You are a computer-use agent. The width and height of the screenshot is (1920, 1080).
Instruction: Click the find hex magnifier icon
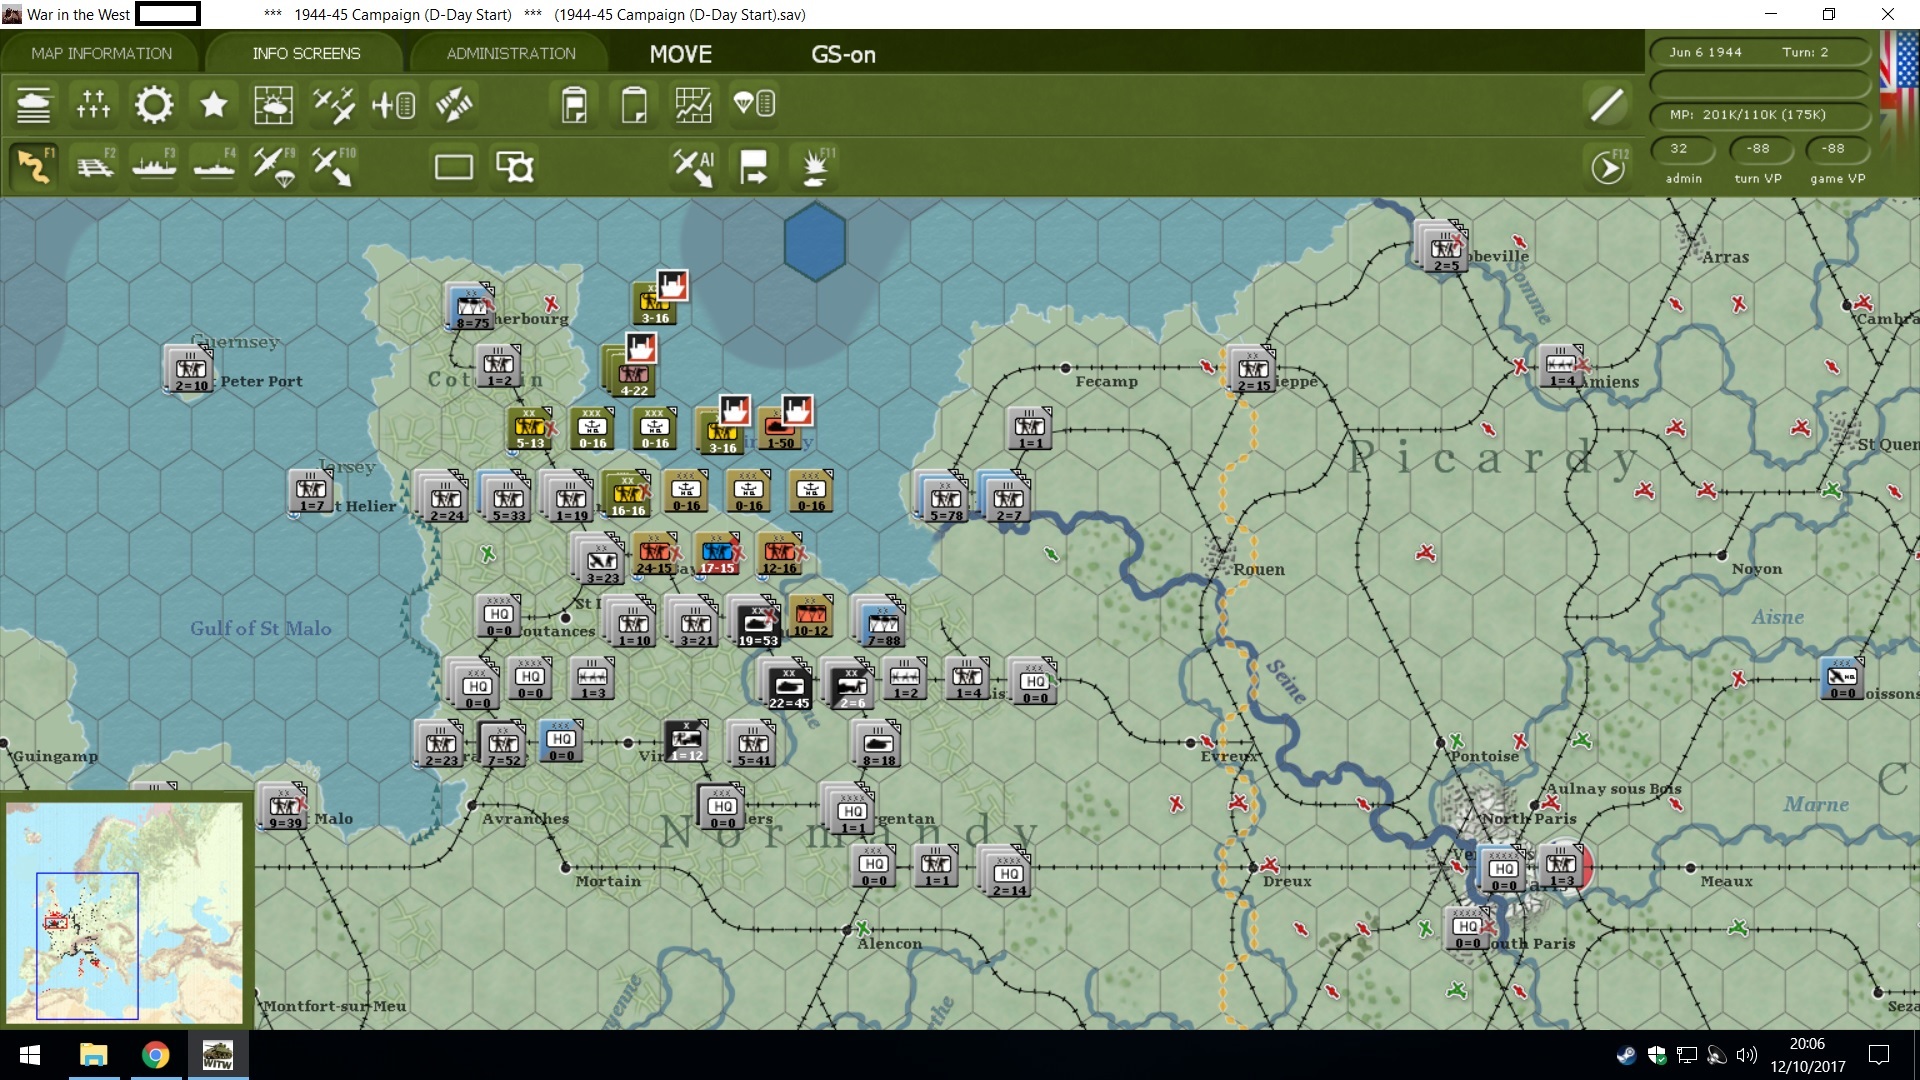[x=515, y=166]
